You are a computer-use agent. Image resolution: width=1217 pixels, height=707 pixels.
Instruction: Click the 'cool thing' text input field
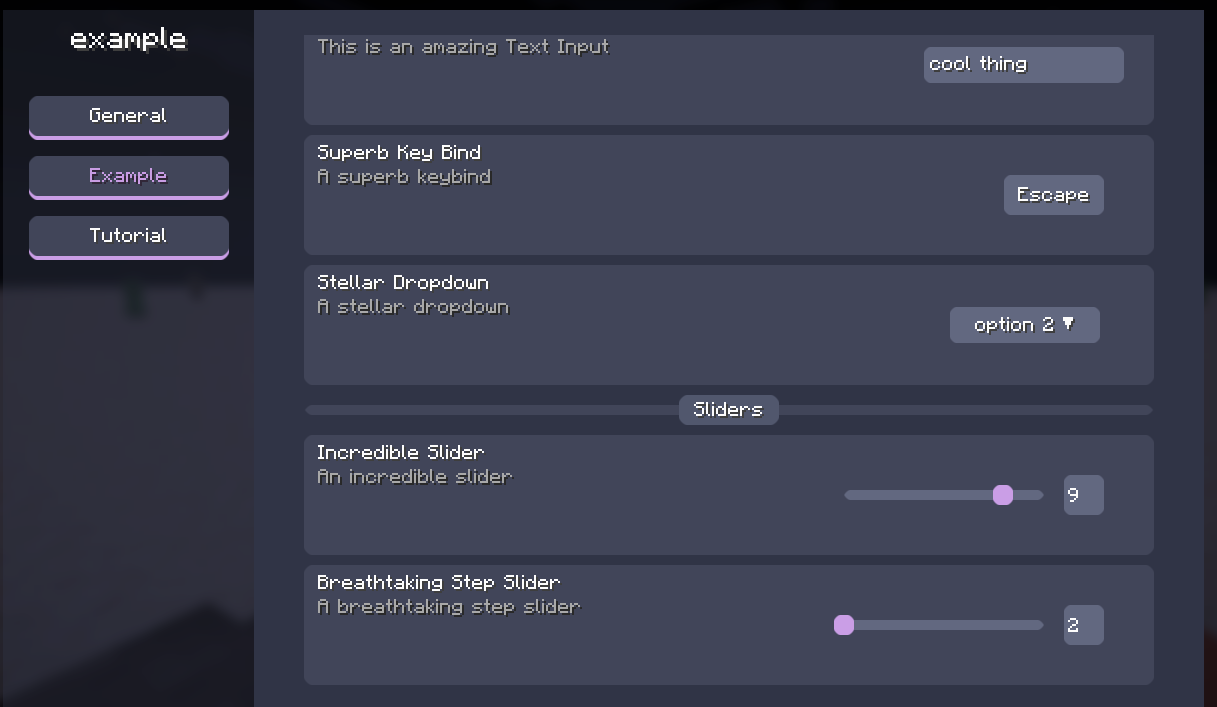[1023, 65]
